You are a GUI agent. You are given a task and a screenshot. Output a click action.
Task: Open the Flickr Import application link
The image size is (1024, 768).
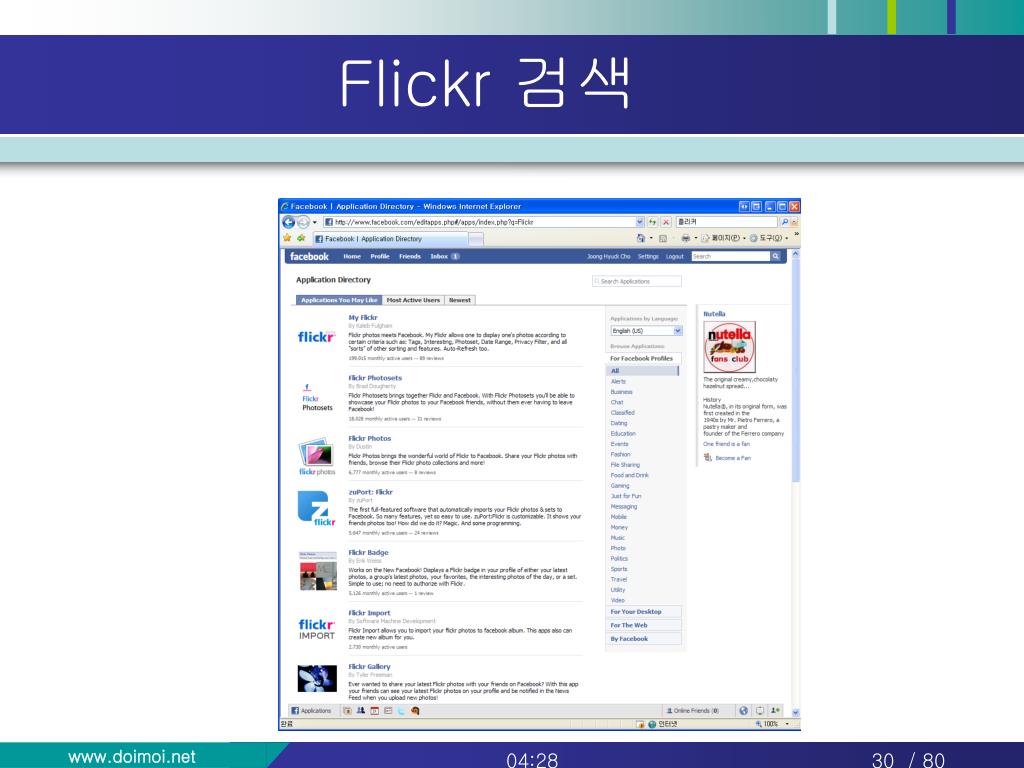369,613
